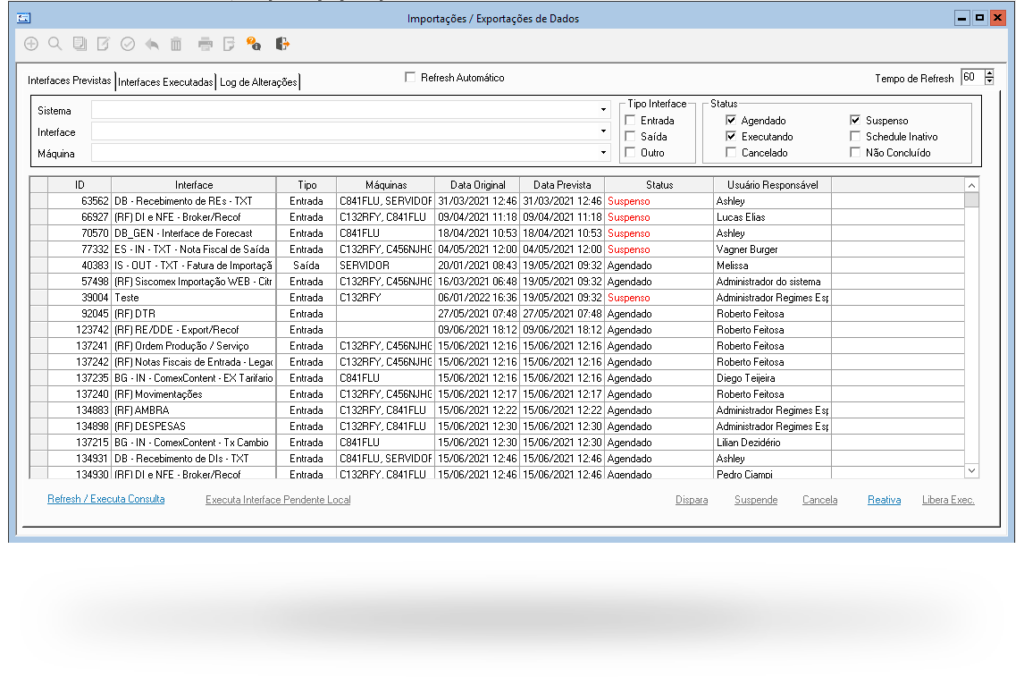Click user cell 'Melissa'
The image size is (1024, 684).
point(773,265)
